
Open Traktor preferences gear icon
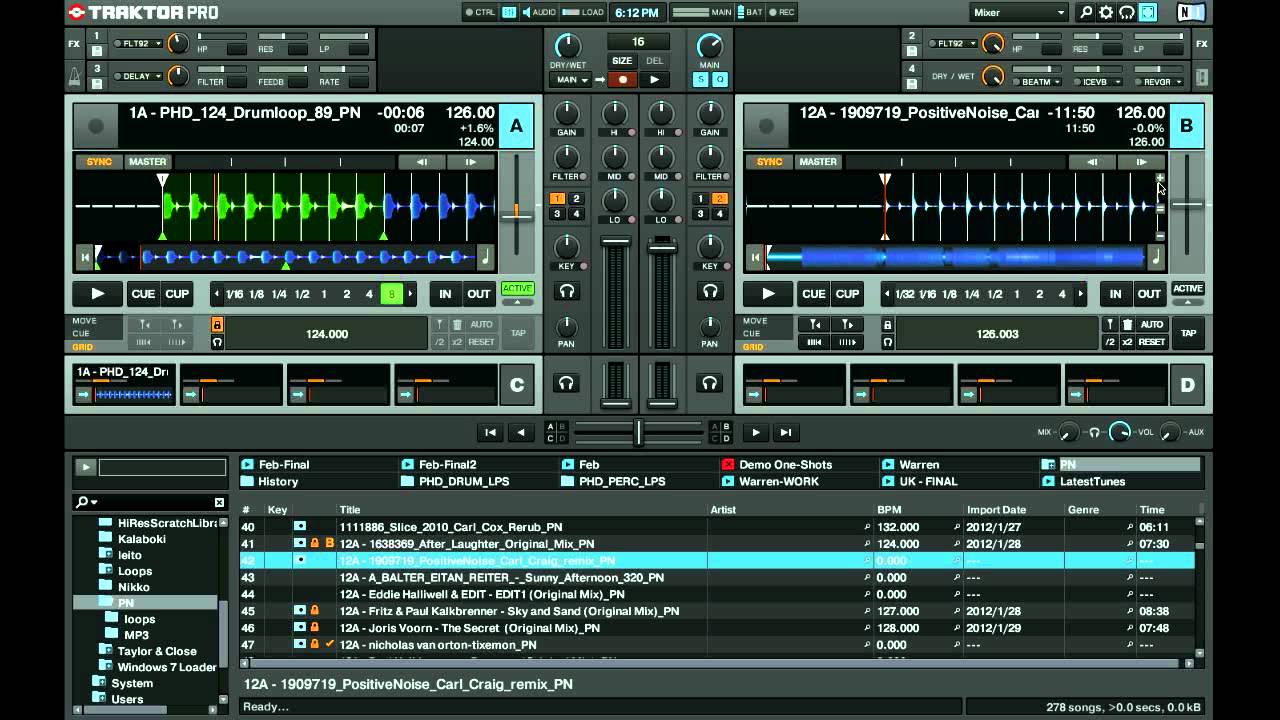coord(1106,13)
